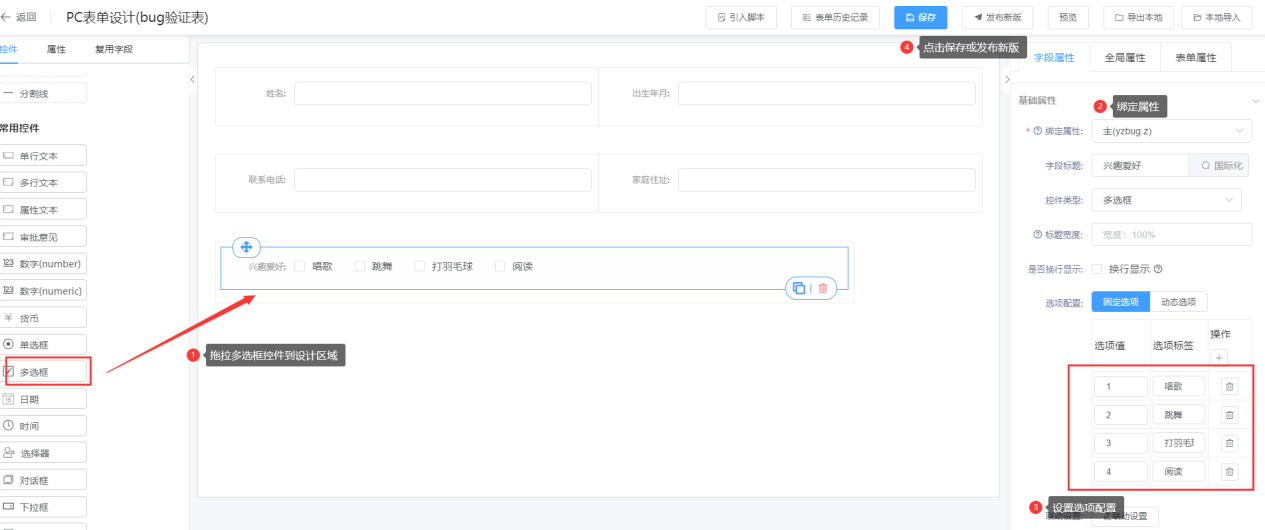Image resolution: width=1265 pixels, height=530 pixels.
Task: Click the move handle icon on the checkbox field
Action: [247, 247]
